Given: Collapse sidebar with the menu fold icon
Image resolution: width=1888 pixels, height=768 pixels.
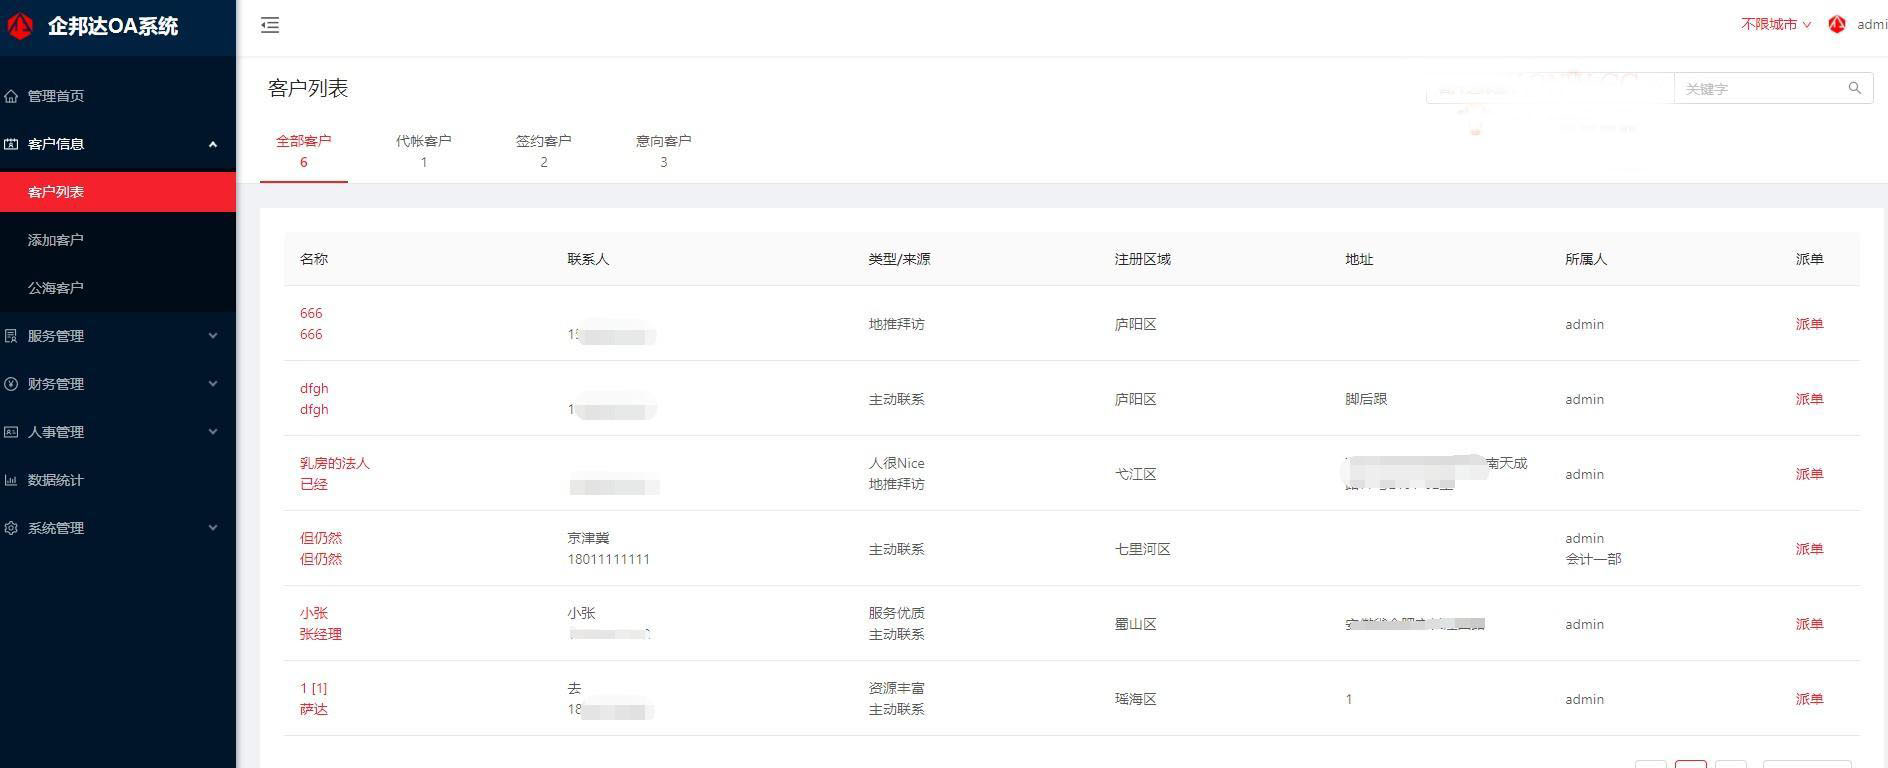Looking at the screenshot, I should click(x=270, y=26).
